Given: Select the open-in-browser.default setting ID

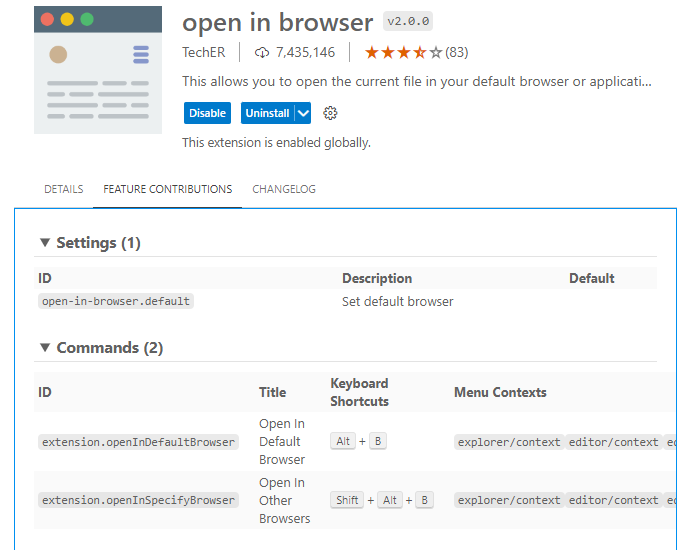Looking at the screenshot, I should (116, 301).
